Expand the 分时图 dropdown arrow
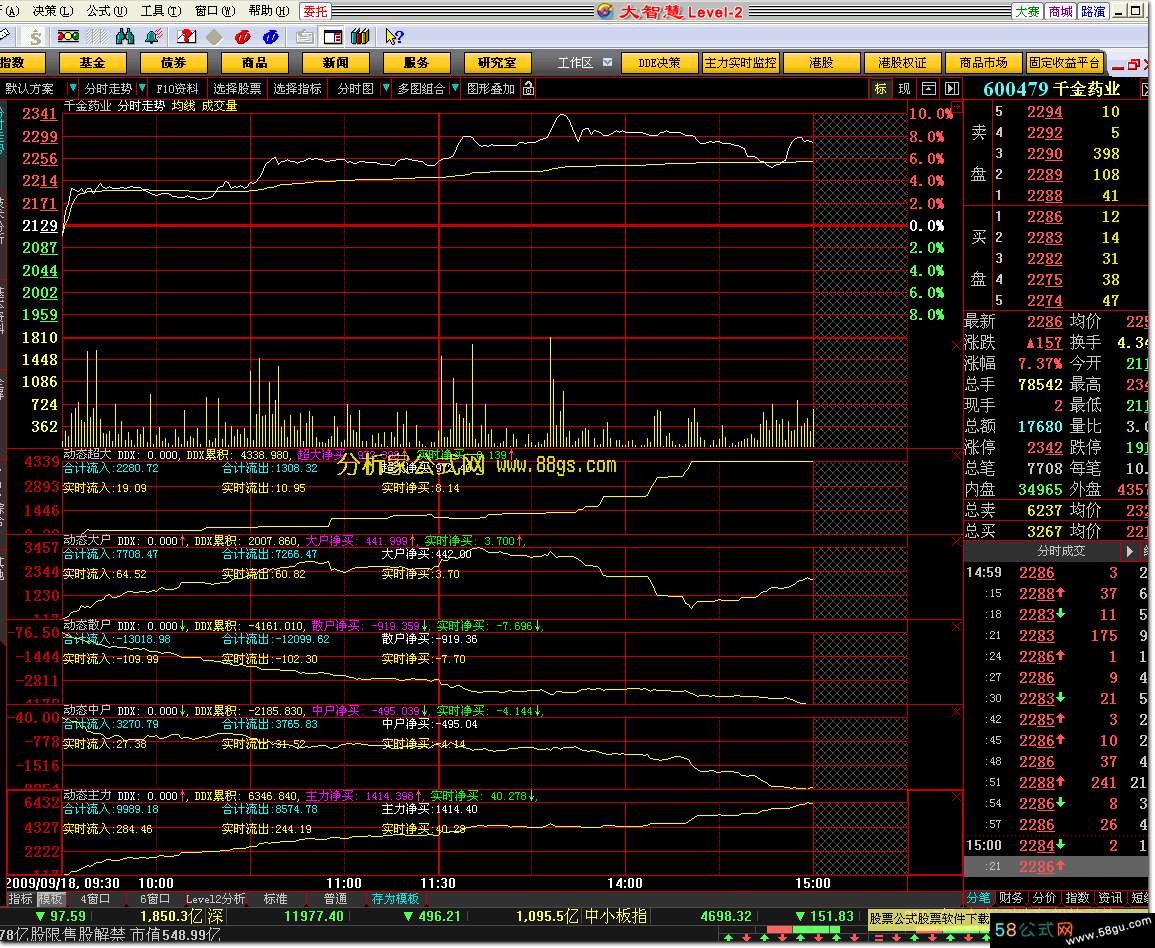 (x=385, y=88)
